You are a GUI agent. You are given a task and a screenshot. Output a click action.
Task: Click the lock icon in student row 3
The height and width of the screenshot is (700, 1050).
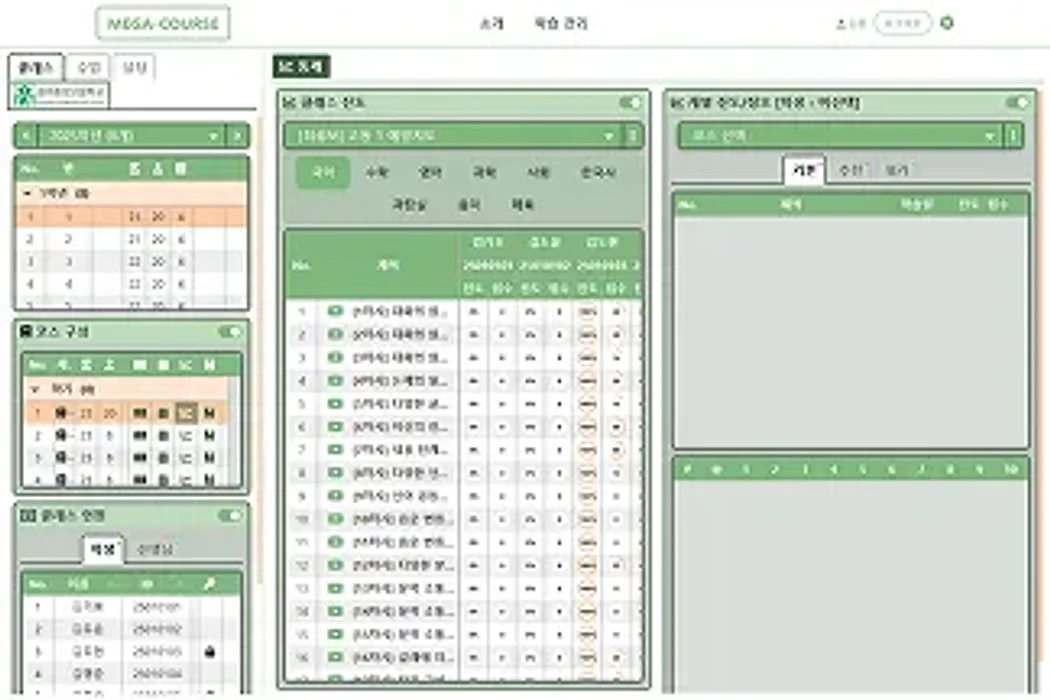tap(210, 651)
